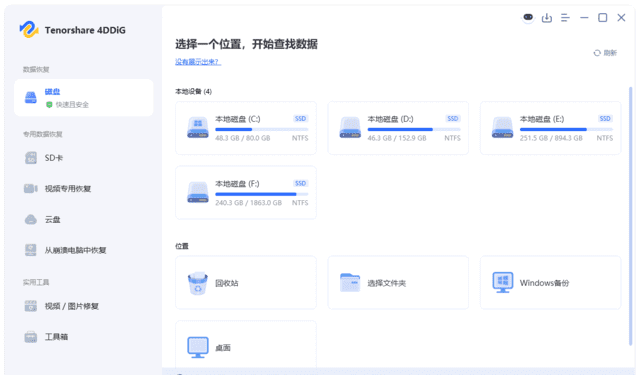Click the vertical scrollbar on the right

[x=631, y=216]
